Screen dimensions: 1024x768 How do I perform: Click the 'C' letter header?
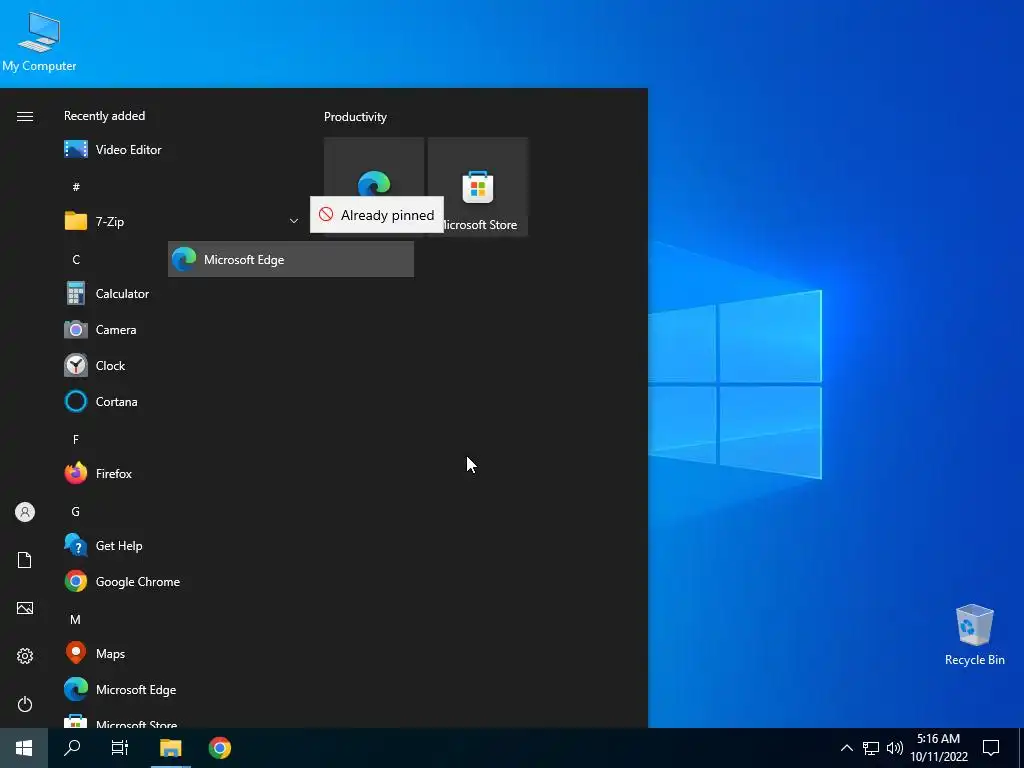click(76, 259)
